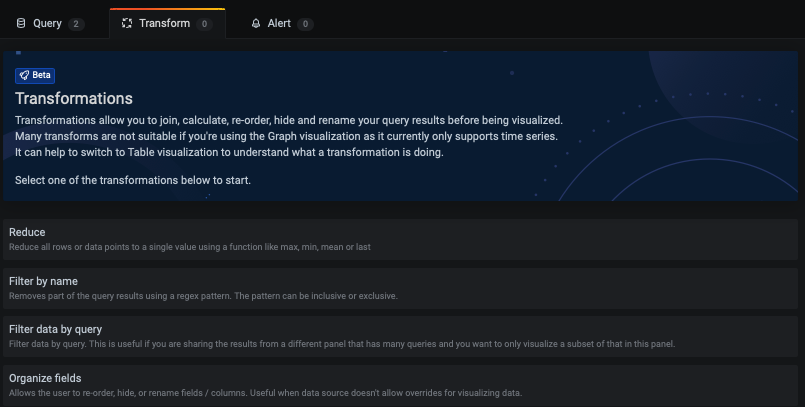Select the Filter data by query transformation

pos(400,336)
